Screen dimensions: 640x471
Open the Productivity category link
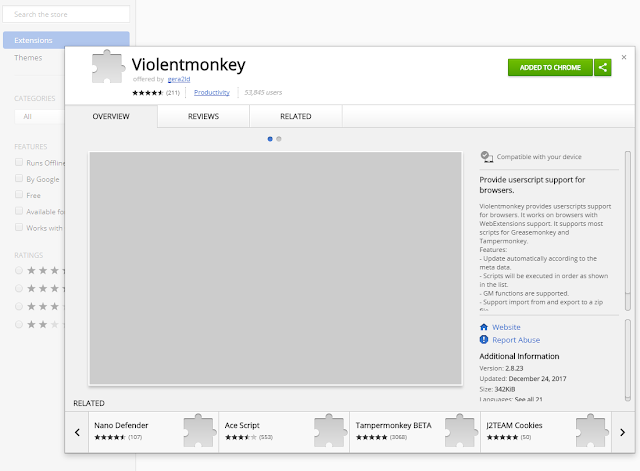(x=212, y=93)
